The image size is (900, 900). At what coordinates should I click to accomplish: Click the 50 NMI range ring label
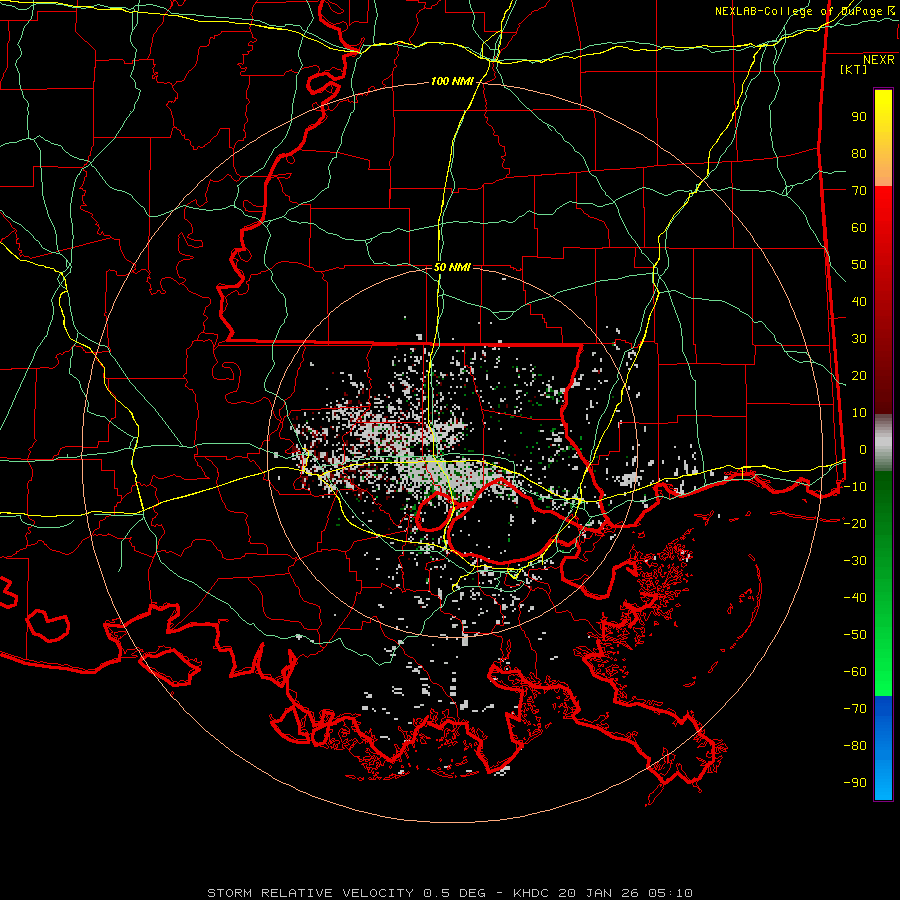pyautogui.click(x=452, y=267)
